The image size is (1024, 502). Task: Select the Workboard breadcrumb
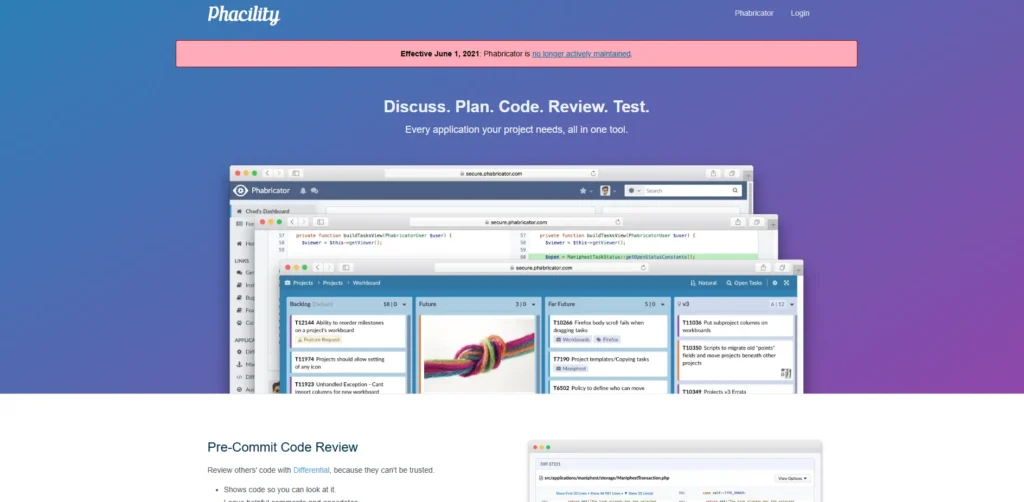366,283
